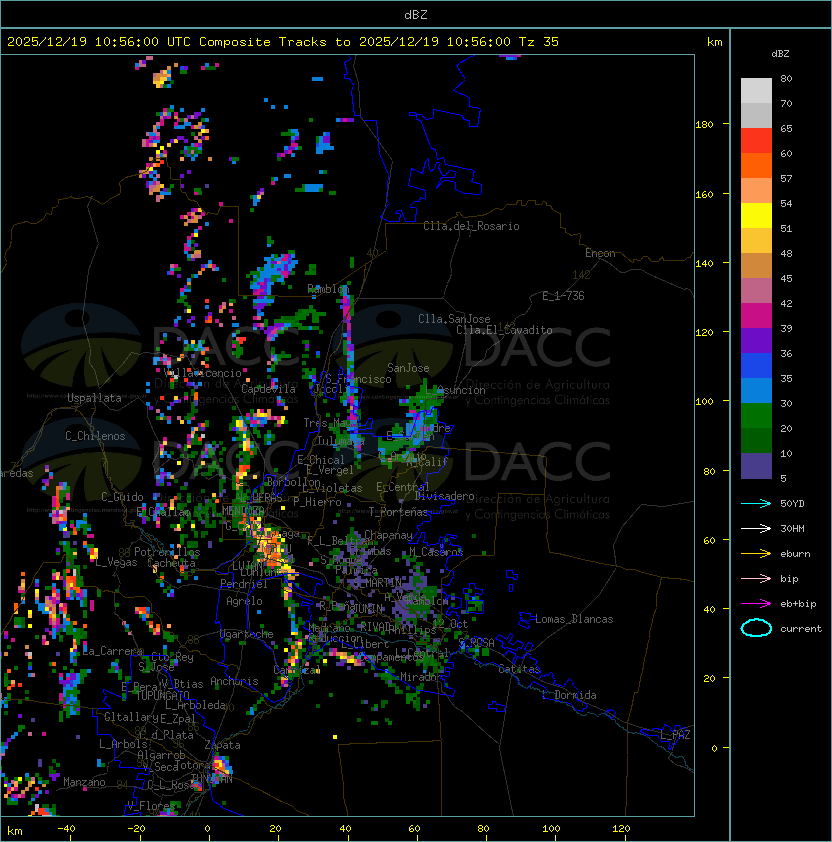Click the SanJose map label
This screenshot has height=842, width=832.
tap(408, 368)
